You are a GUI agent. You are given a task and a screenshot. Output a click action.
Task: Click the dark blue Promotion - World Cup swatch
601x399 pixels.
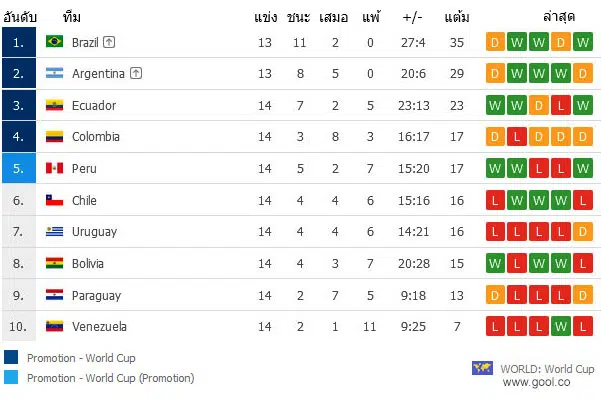click(11, 357)
